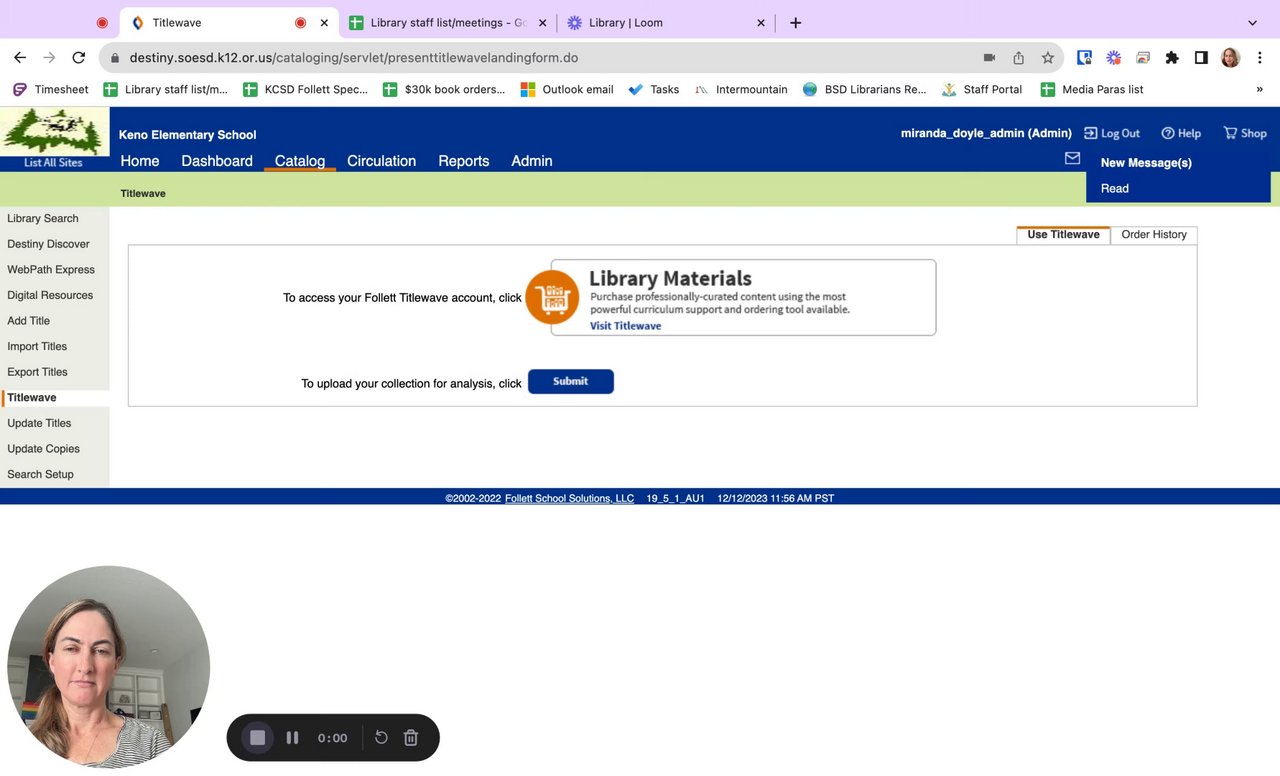This screenshot has width=1280, height=776.
Task: Click List All Sites
Action: (x=54, y=163)
